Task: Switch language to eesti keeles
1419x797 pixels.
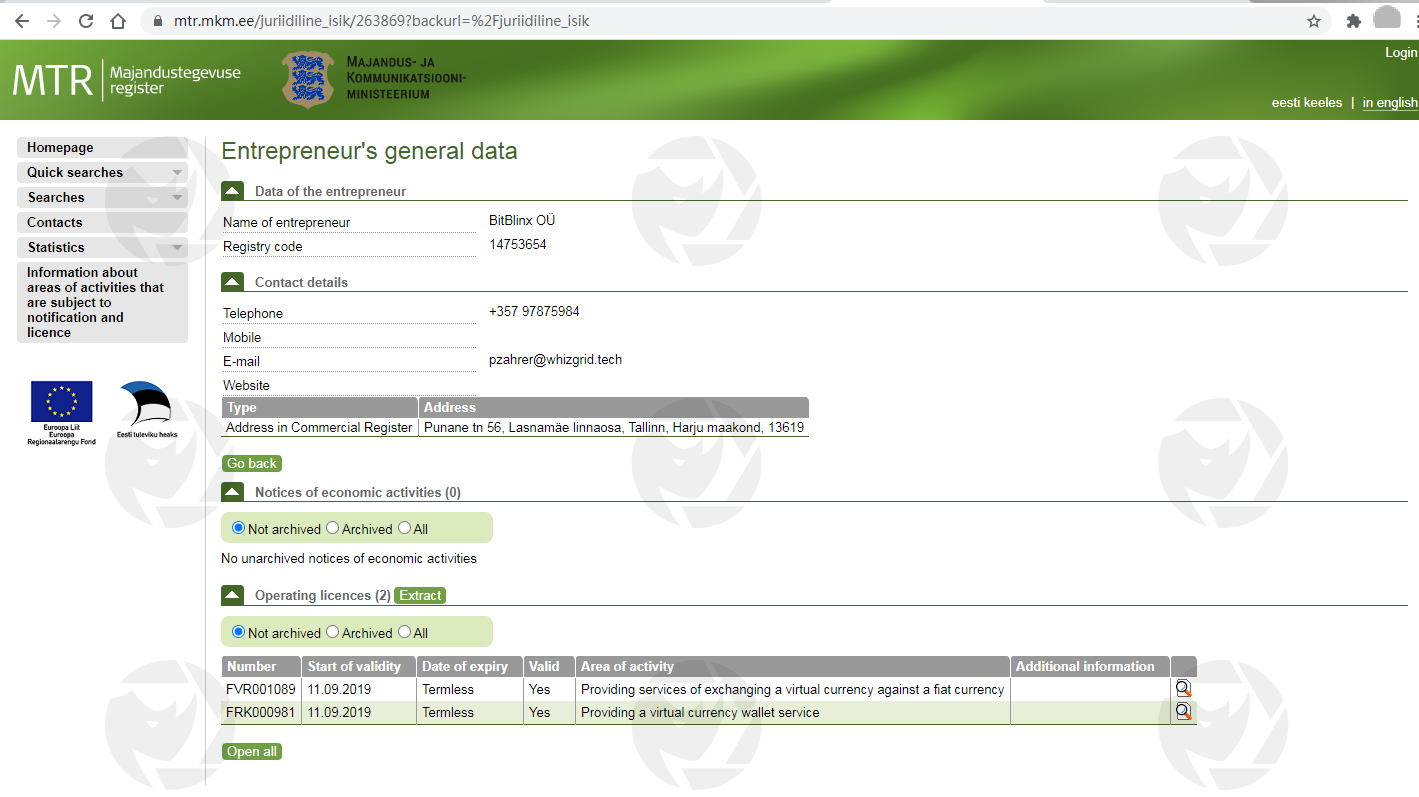Action: click(x=1306, y=103)
